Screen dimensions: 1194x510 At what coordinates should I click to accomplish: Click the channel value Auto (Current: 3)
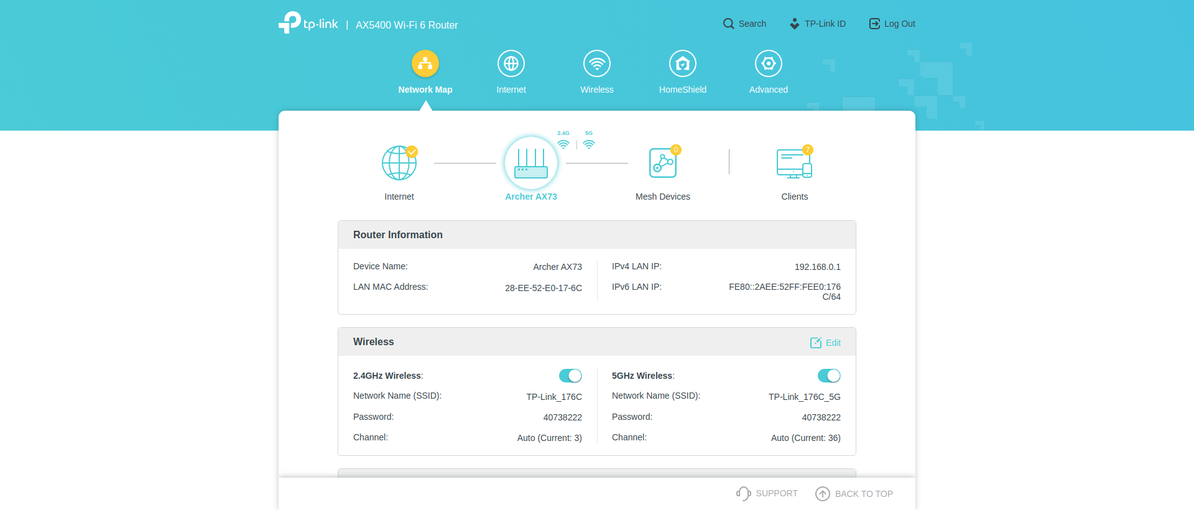point(549,438)
